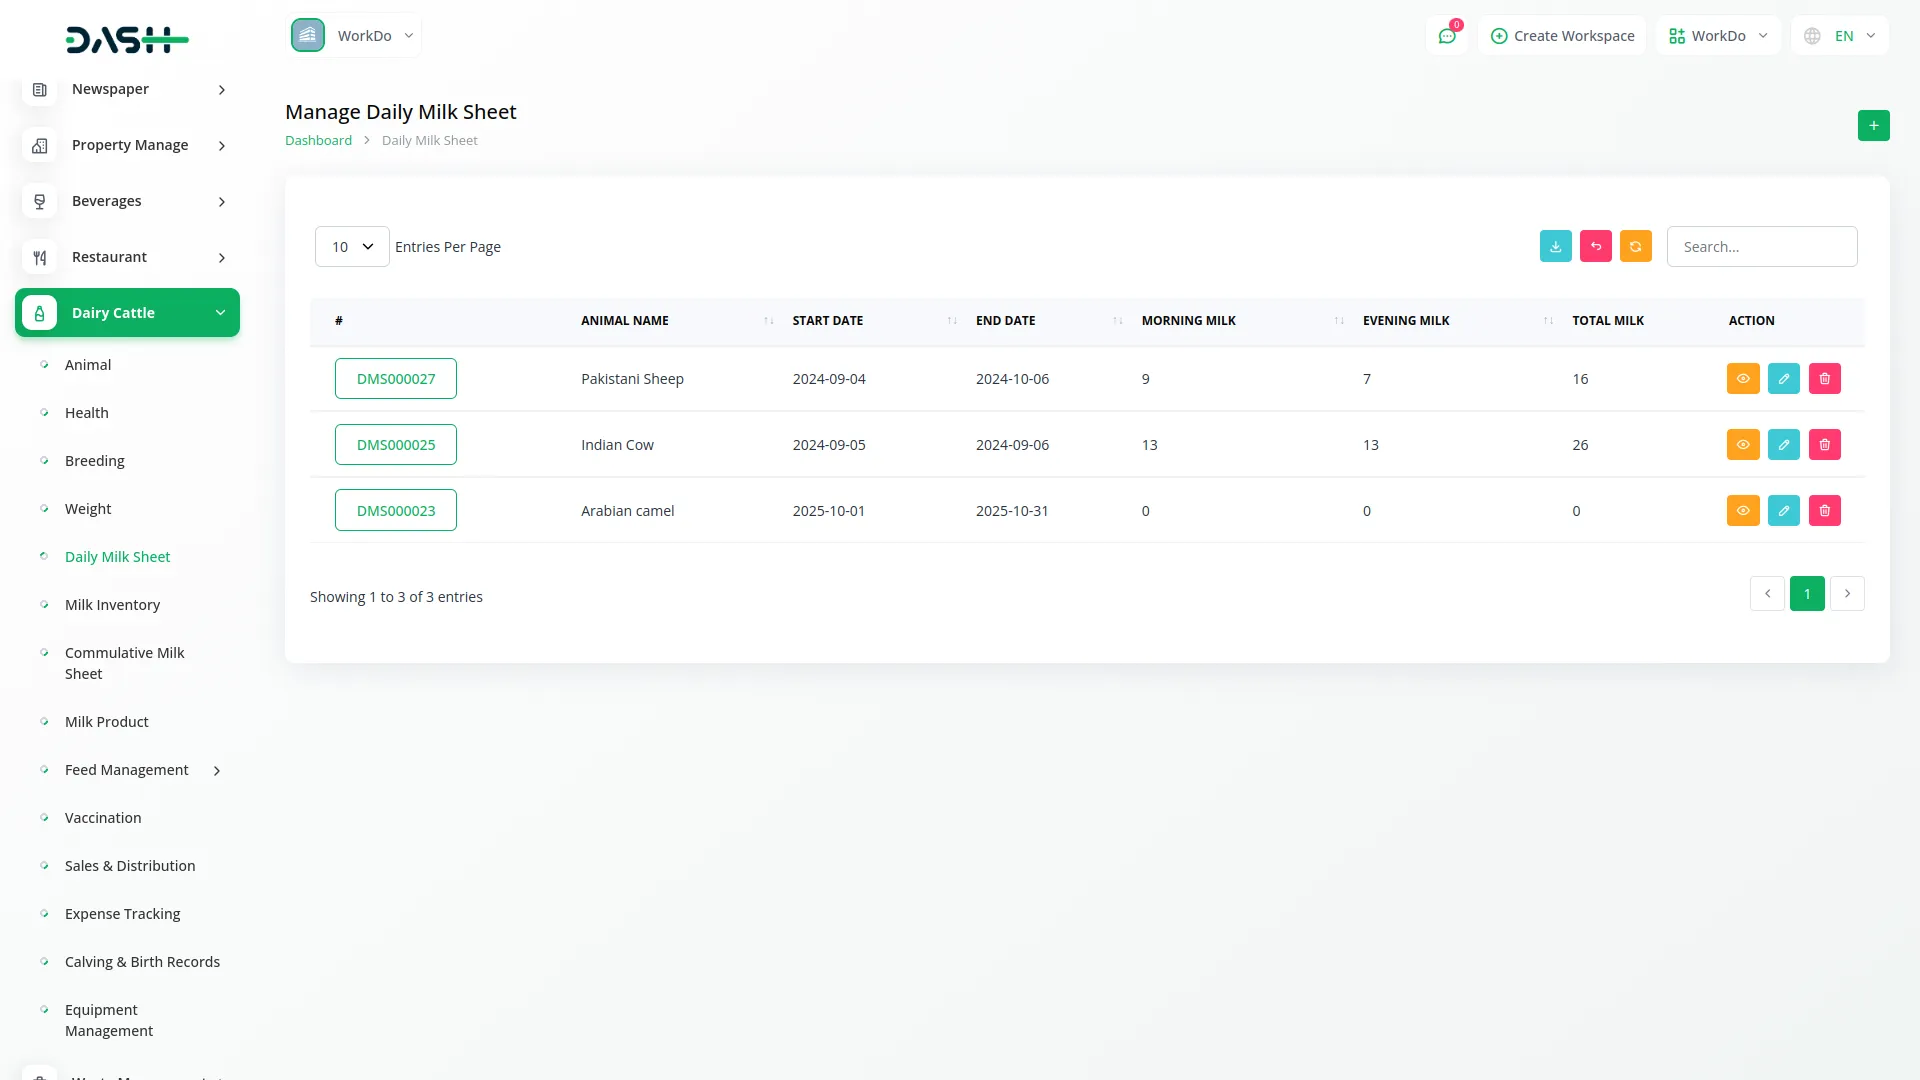Open Milk Inventory in the sidebar
Viewport: 1920px width, 1080px height.
(x=112, y=605)
